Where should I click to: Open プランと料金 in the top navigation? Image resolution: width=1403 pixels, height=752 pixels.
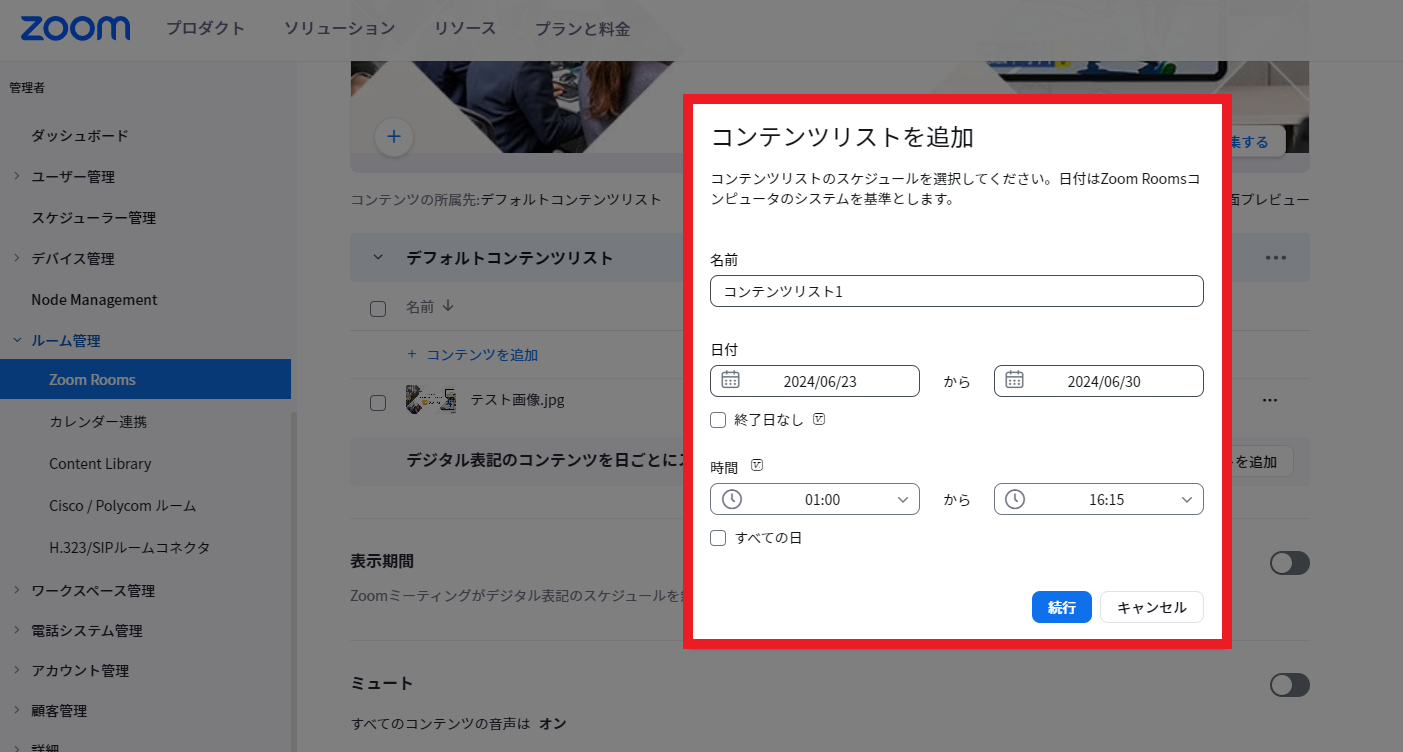[x=582, y=29]
